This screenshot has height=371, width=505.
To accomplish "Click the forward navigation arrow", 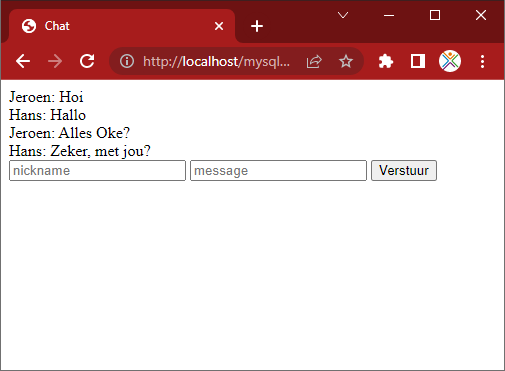I will tap(55, 61).
